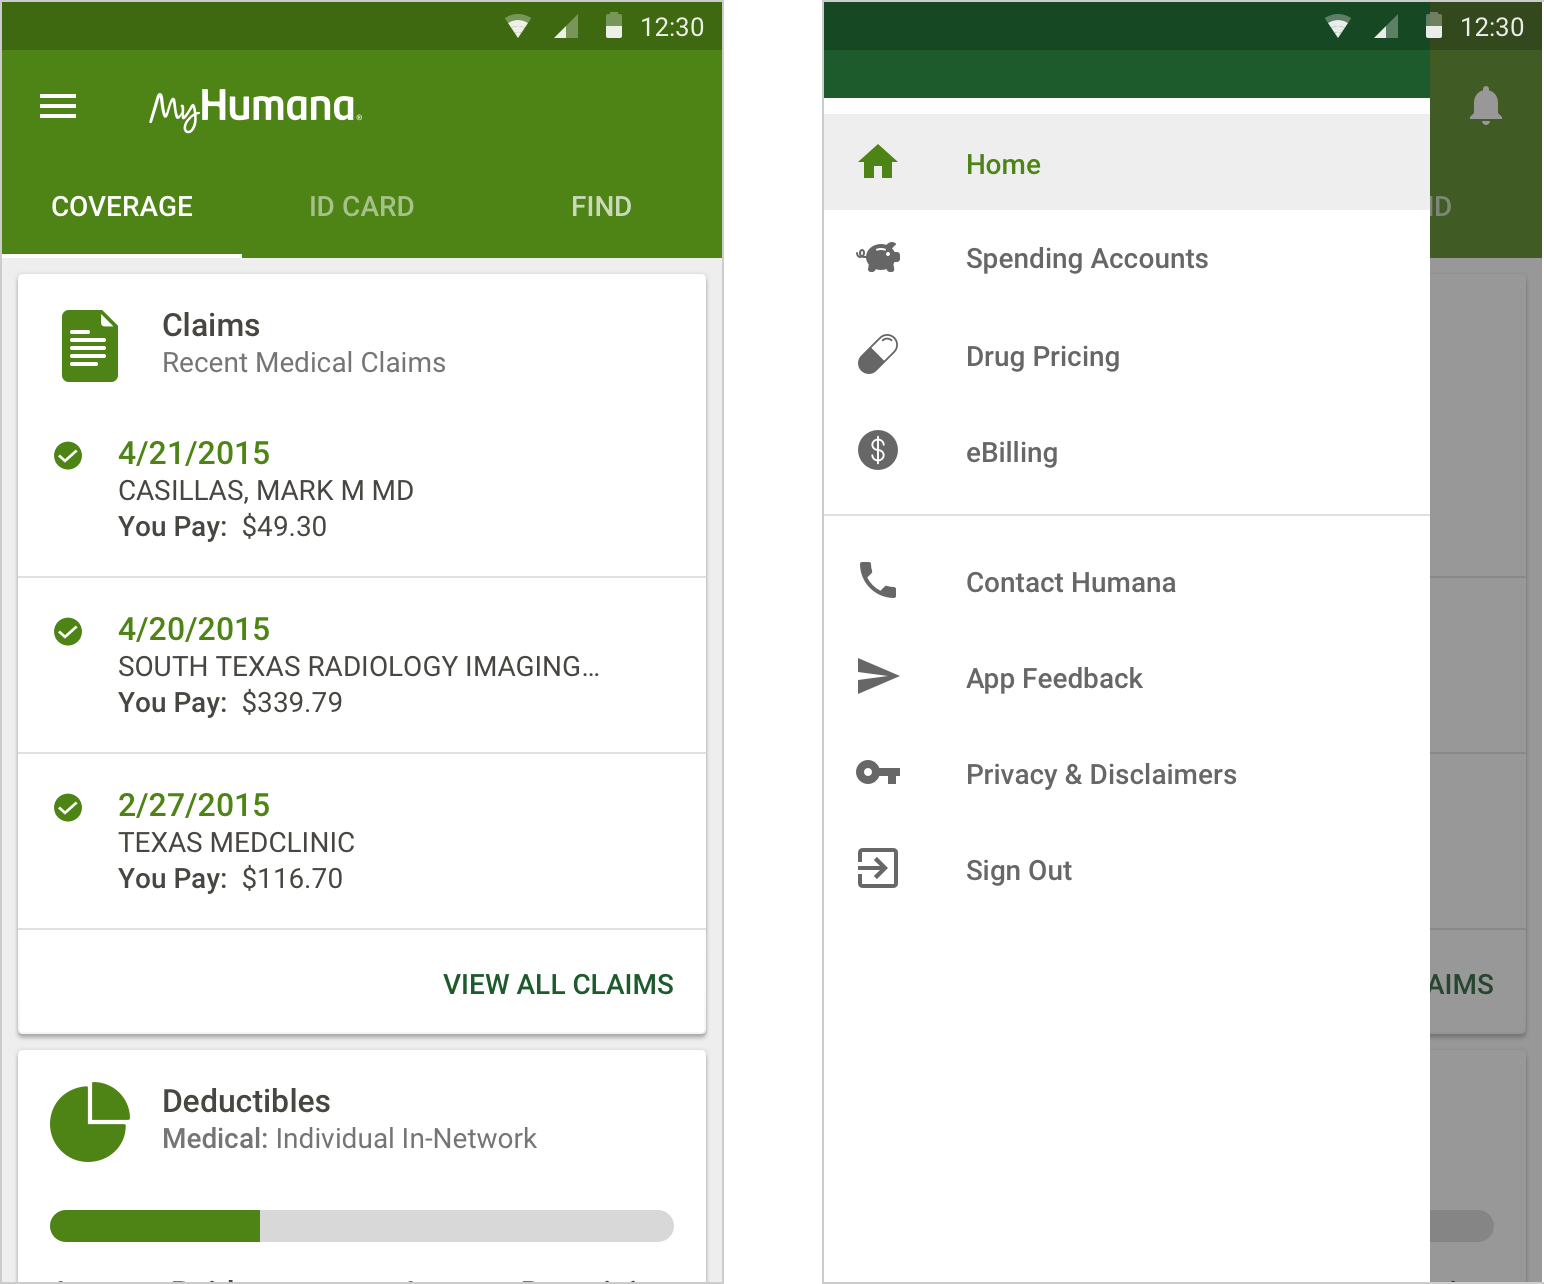The width and height of the screenshot is (1544, 1284).
Task: Select the $339.79 You Pay amount
Action: [292, 702]
